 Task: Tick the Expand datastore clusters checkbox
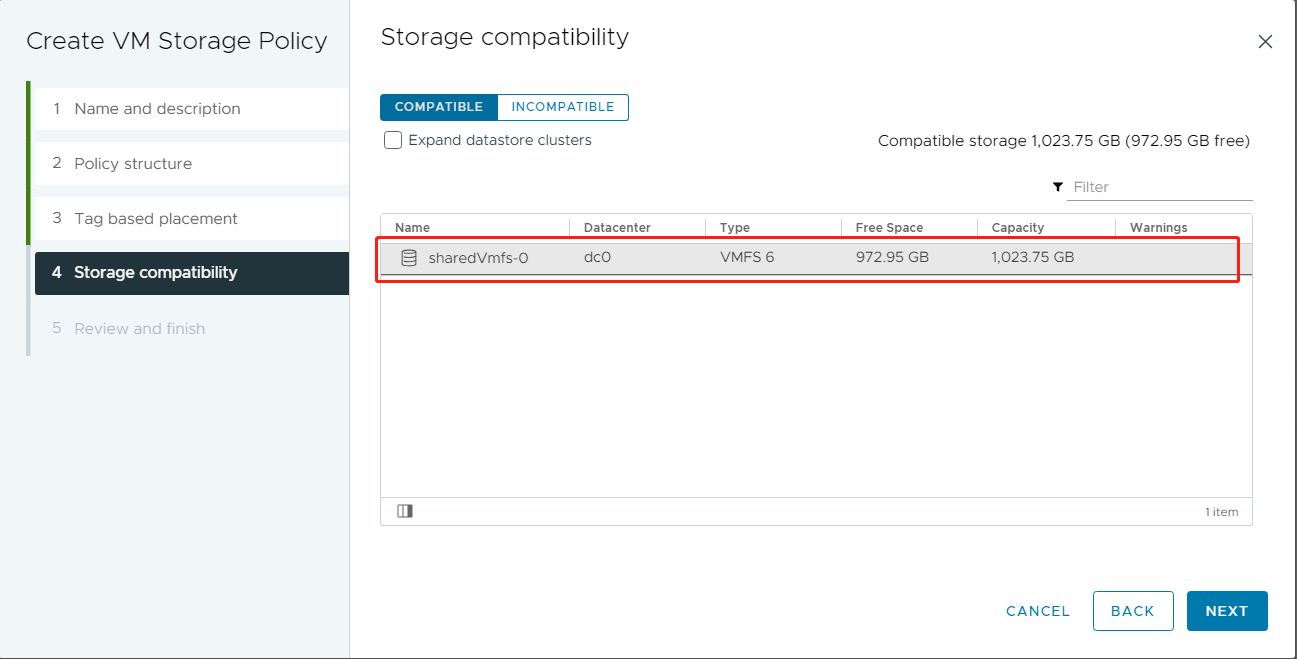393,140
